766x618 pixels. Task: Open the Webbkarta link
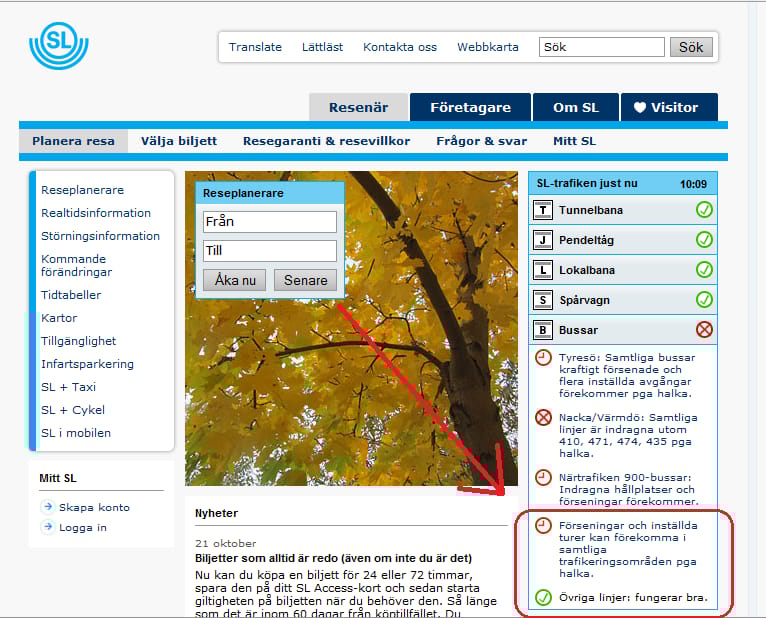pos(488,47)
